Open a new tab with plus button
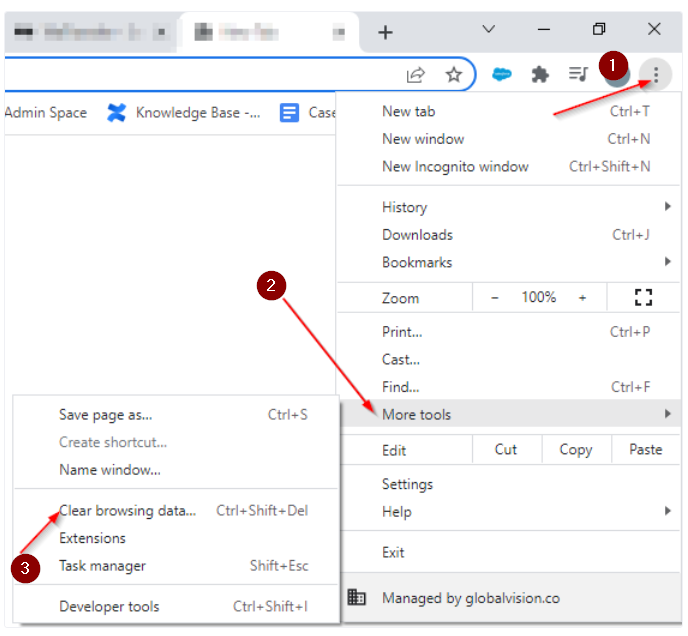The height and width of the screenshot is (636, 688). coord(385,32)
